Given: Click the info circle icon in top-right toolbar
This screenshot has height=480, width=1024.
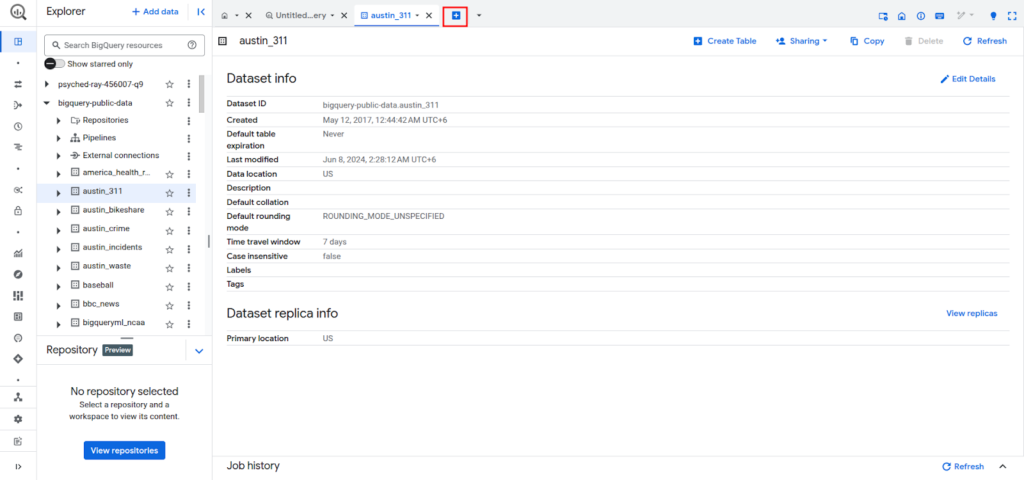Looking at the screenshot, I should [921, 16].
